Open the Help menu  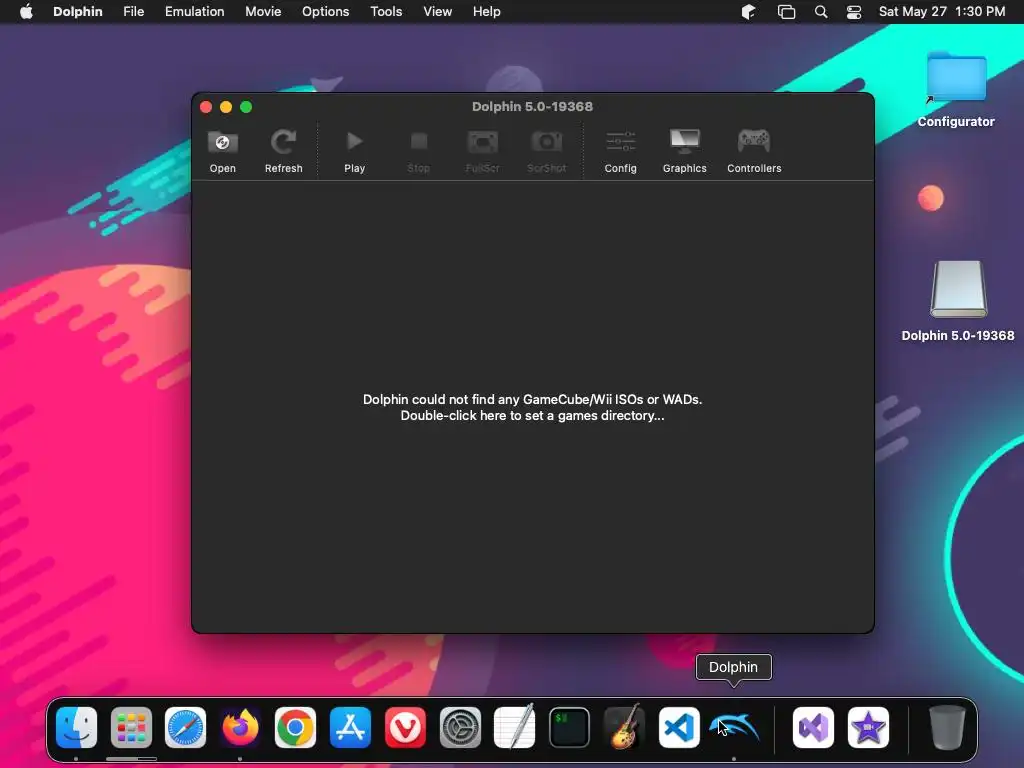[x=487, y=12]
